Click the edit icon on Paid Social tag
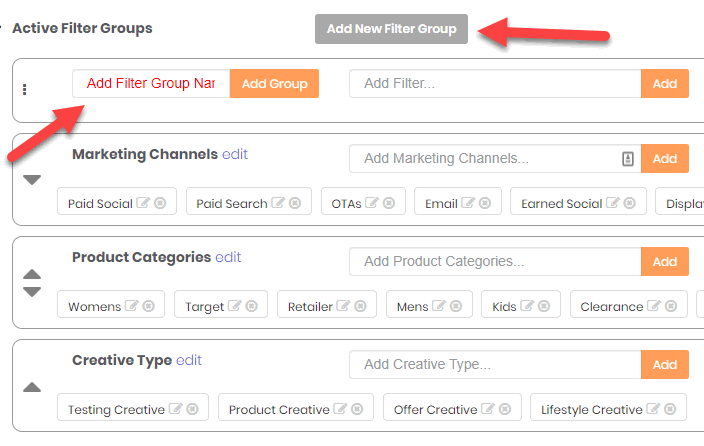The width and height of the screenshot is (704, 446). coord(143,203)
